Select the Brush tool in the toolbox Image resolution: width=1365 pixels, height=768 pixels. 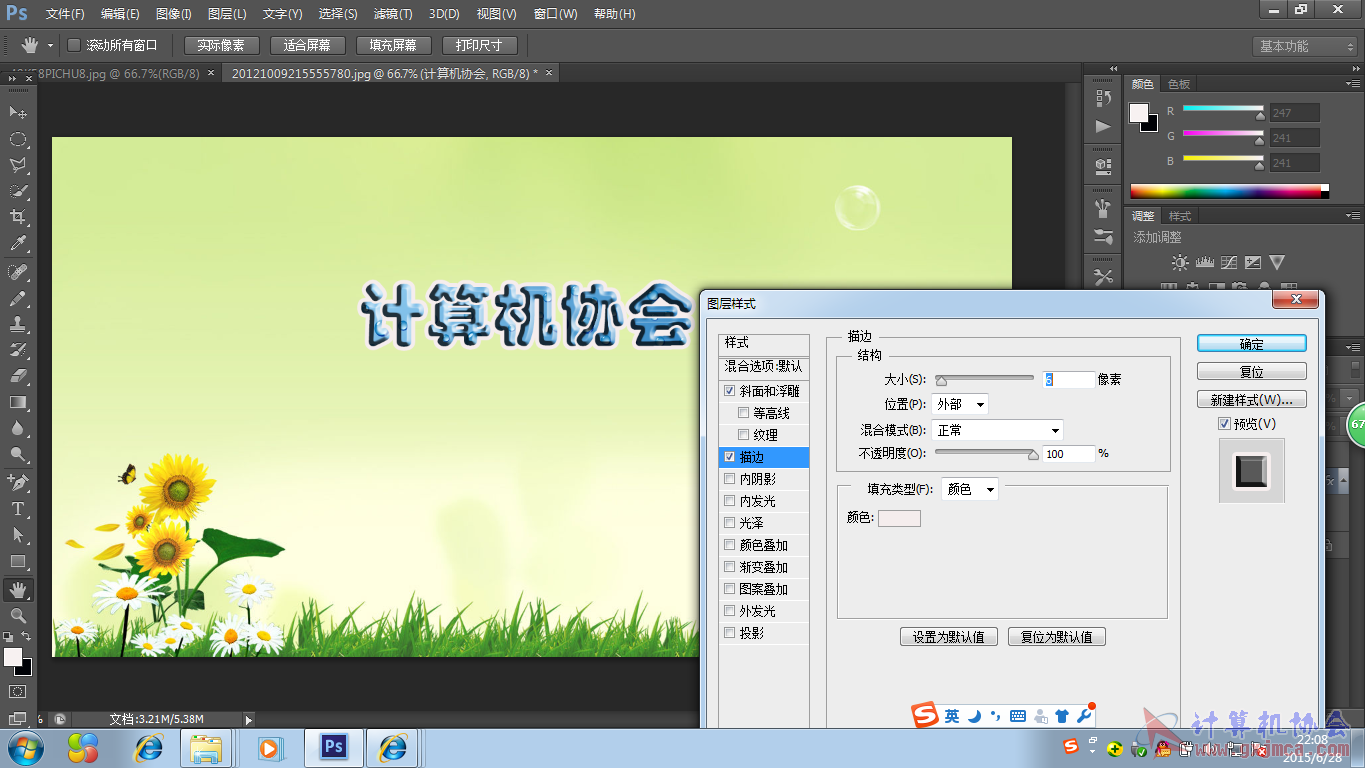(x=18, y=299)
